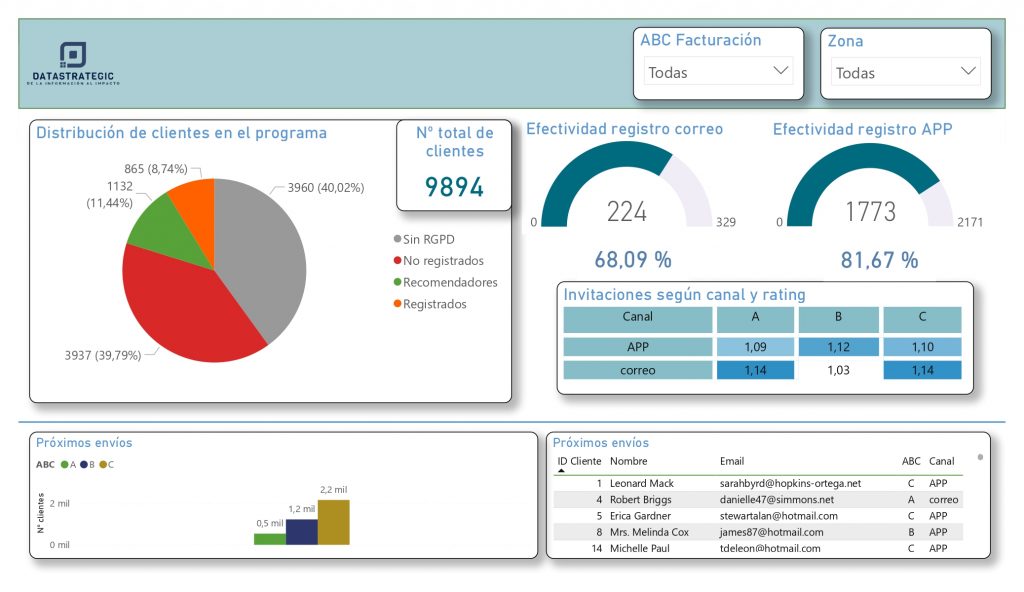Select the green bar showing 0,5 mil

270,539
